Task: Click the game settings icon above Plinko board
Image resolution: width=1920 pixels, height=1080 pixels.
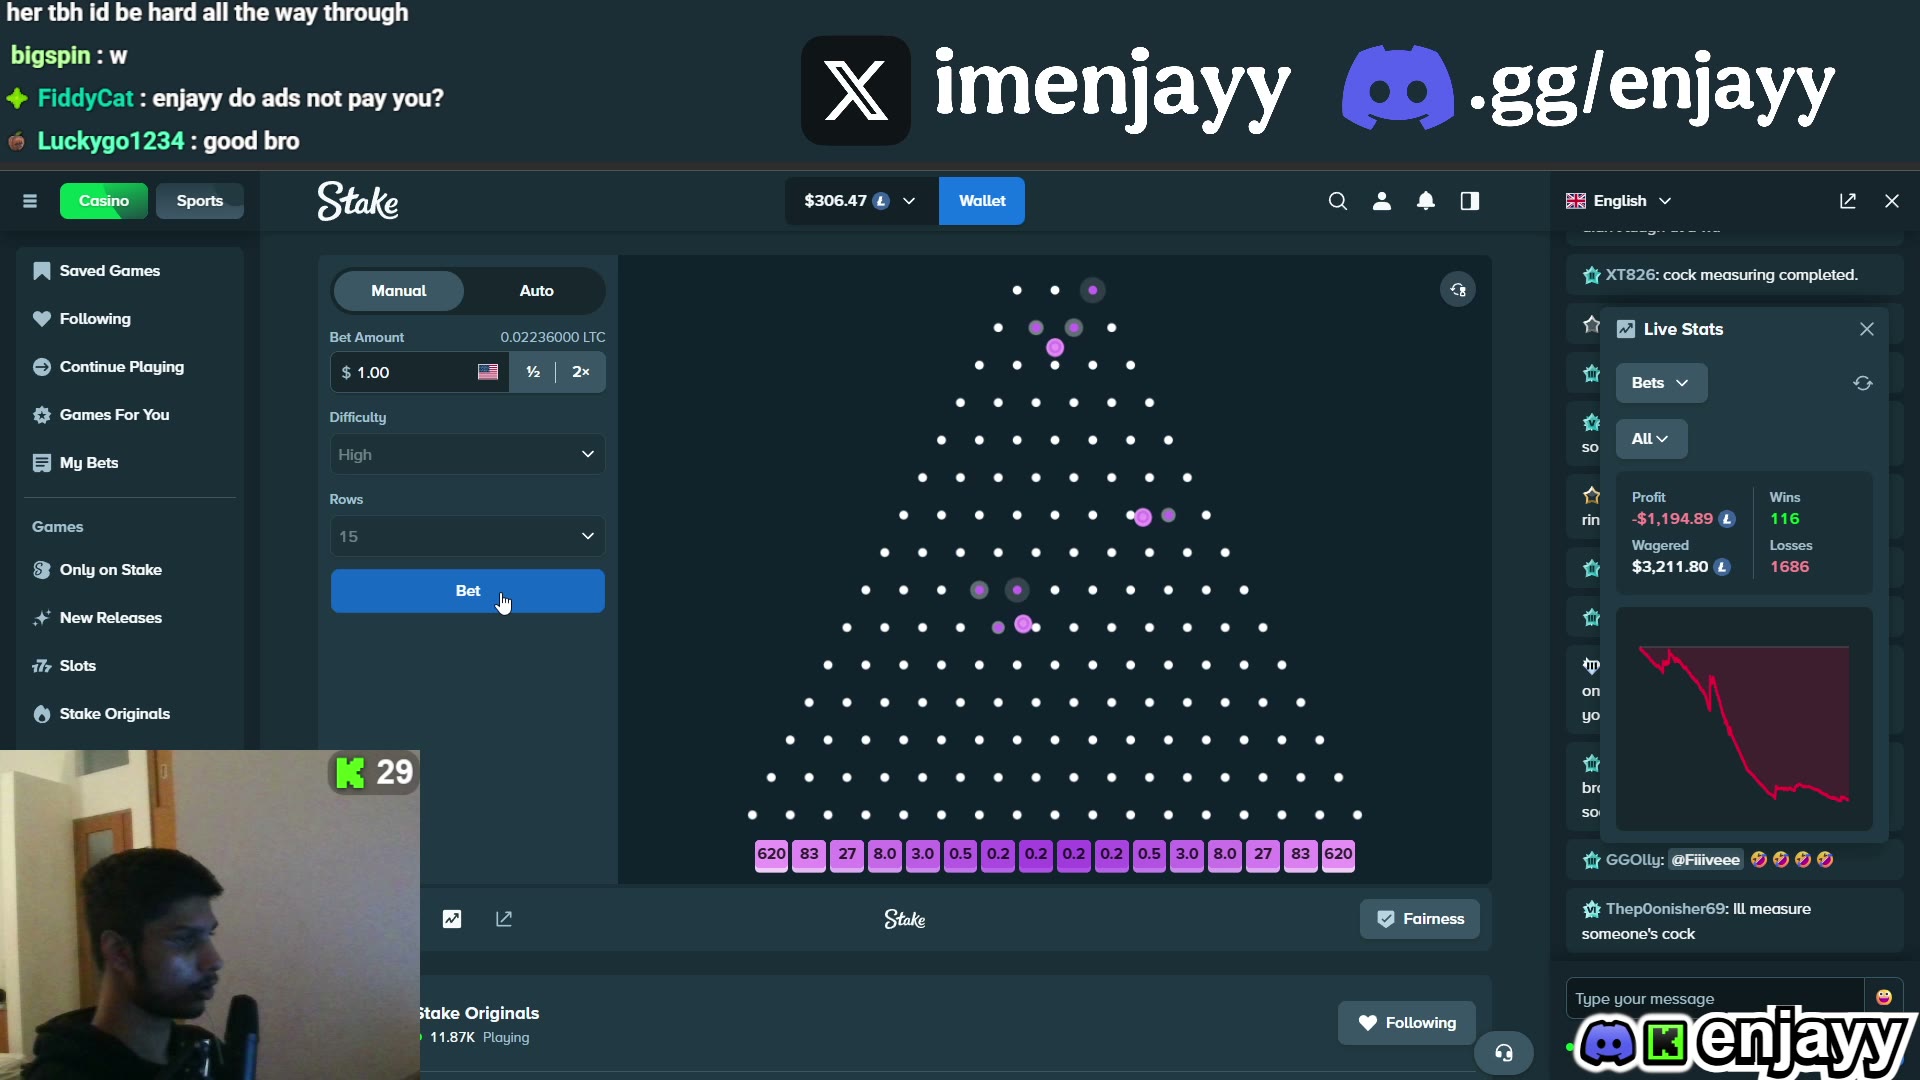Action: pos(1458,290)
